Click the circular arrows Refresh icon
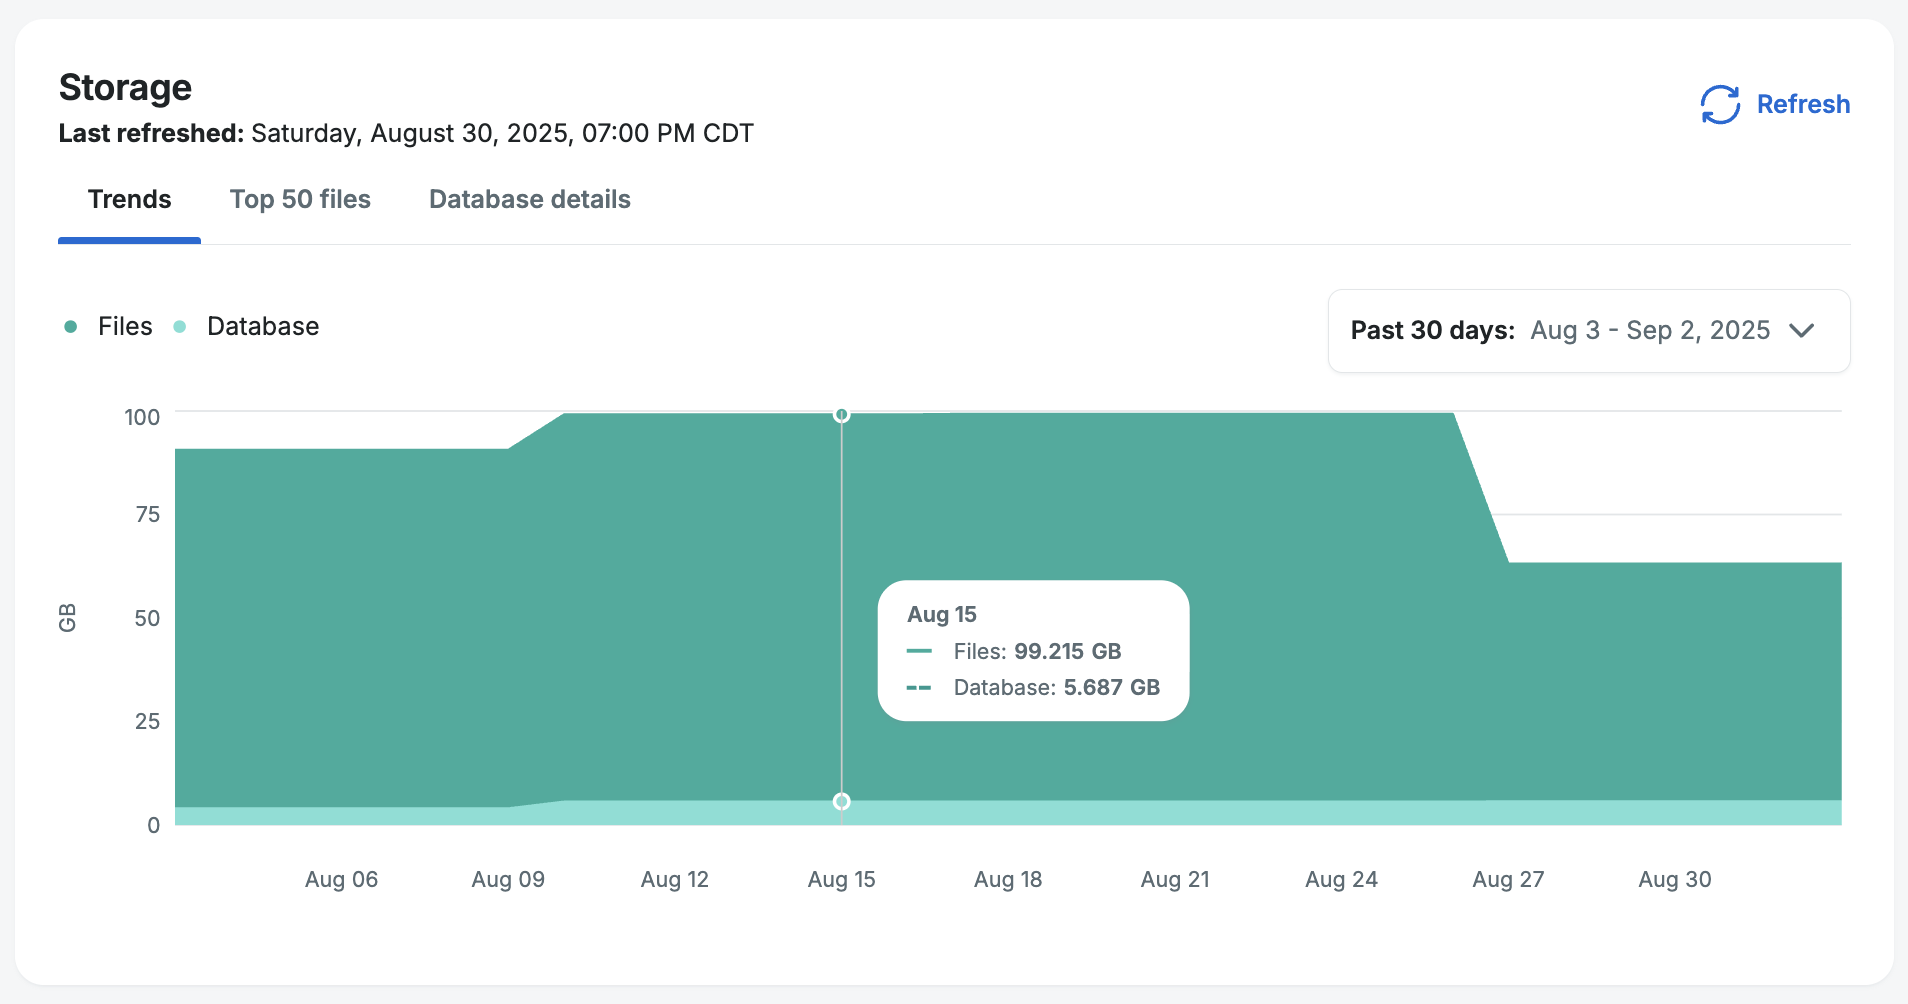The width and height of the screenshot is (1908, 1004). (1720, 105)
